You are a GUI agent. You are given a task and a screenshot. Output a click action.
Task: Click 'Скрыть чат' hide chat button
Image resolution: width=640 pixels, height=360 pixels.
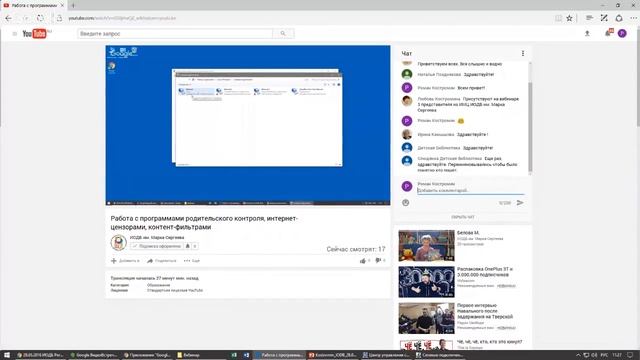tap(463, 217)
